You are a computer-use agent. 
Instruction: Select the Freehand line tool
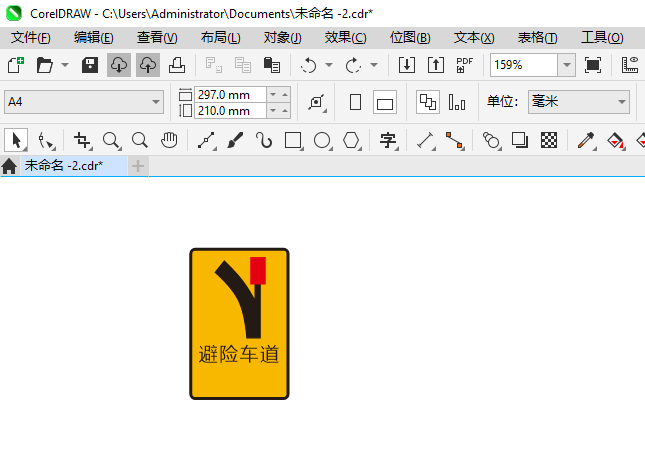coord(206,141)
